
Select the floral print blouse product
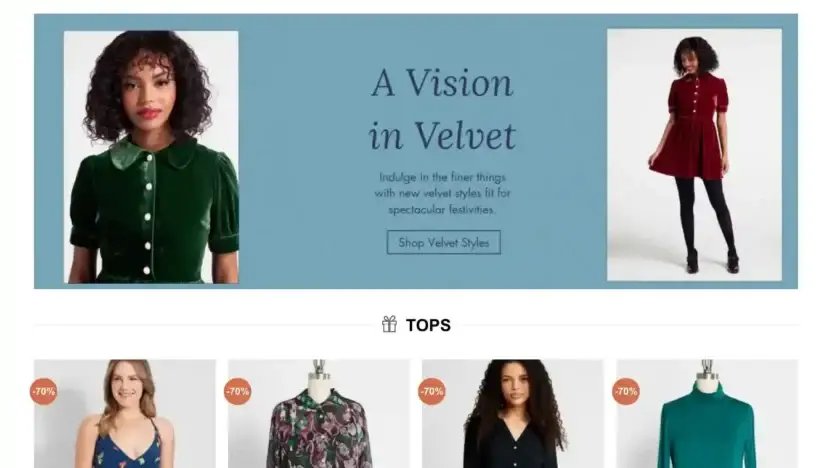319,414
